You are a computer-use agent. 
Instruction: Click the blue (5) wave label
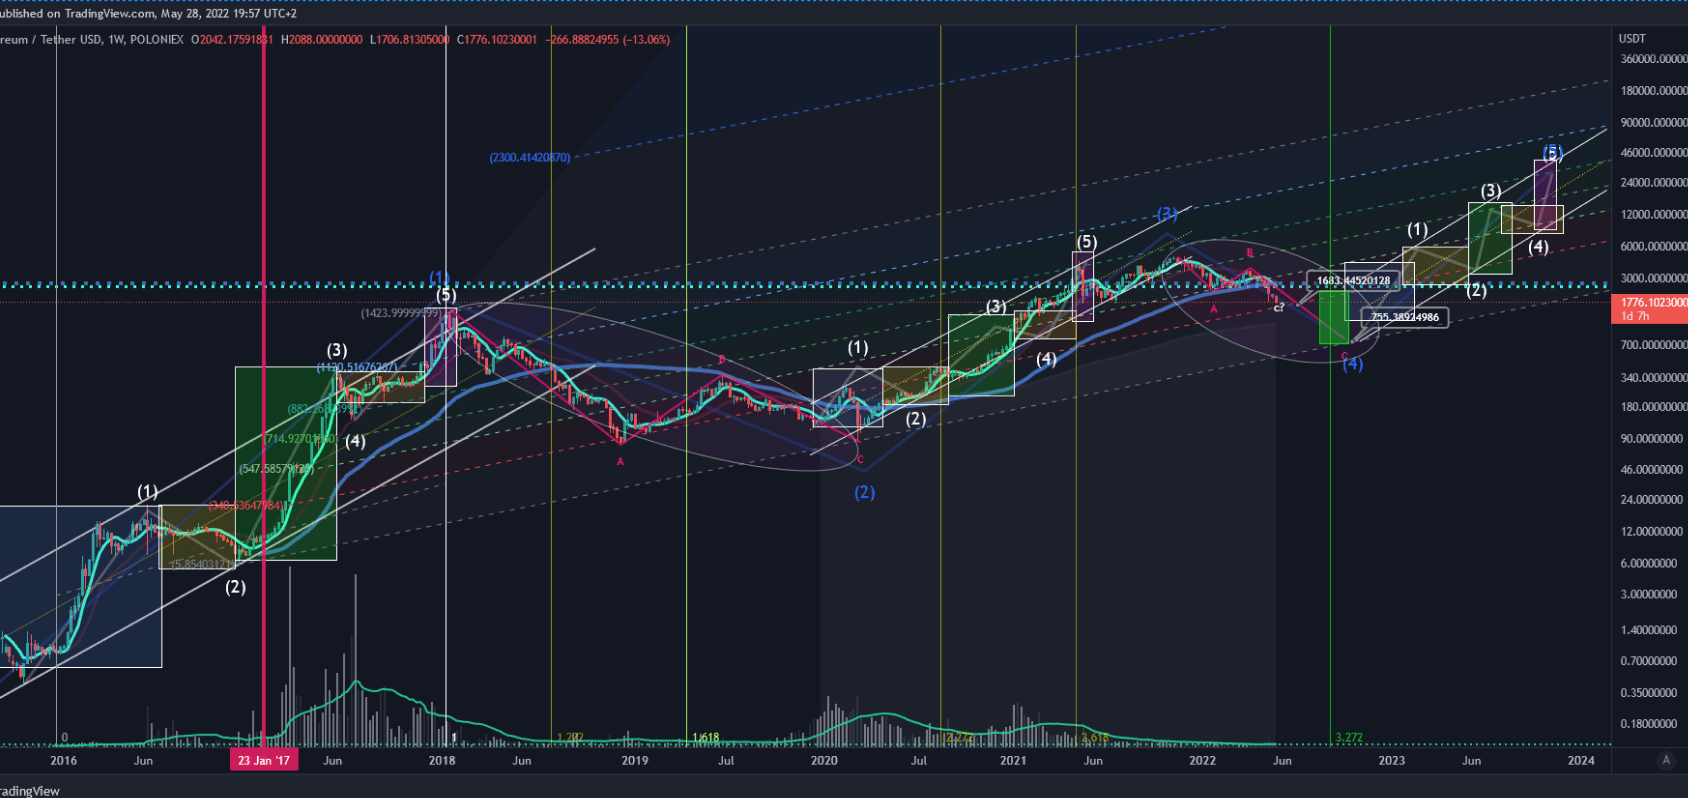pyautogui.click(x=1552, y=153)
